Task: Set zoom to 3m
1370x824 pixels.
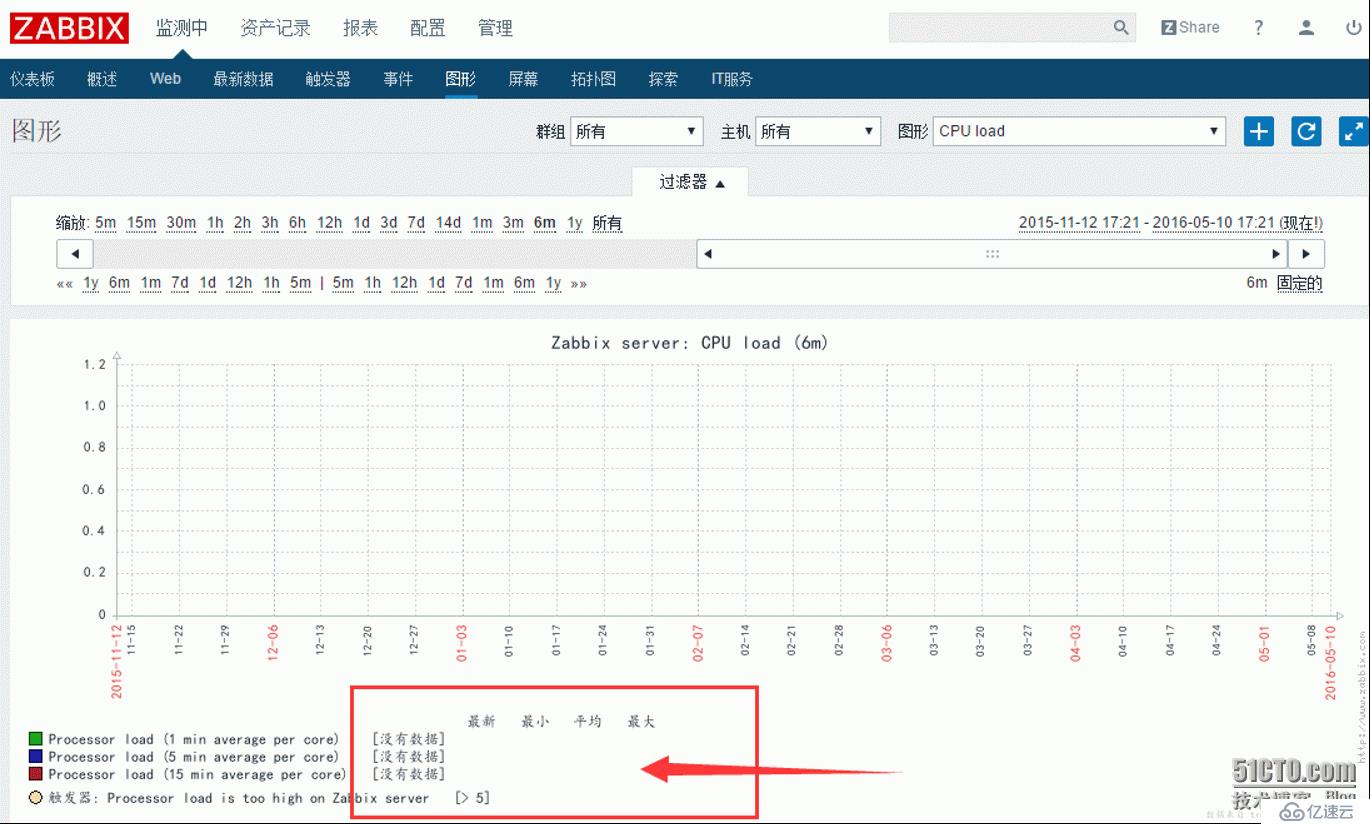Action: point(513,223)
